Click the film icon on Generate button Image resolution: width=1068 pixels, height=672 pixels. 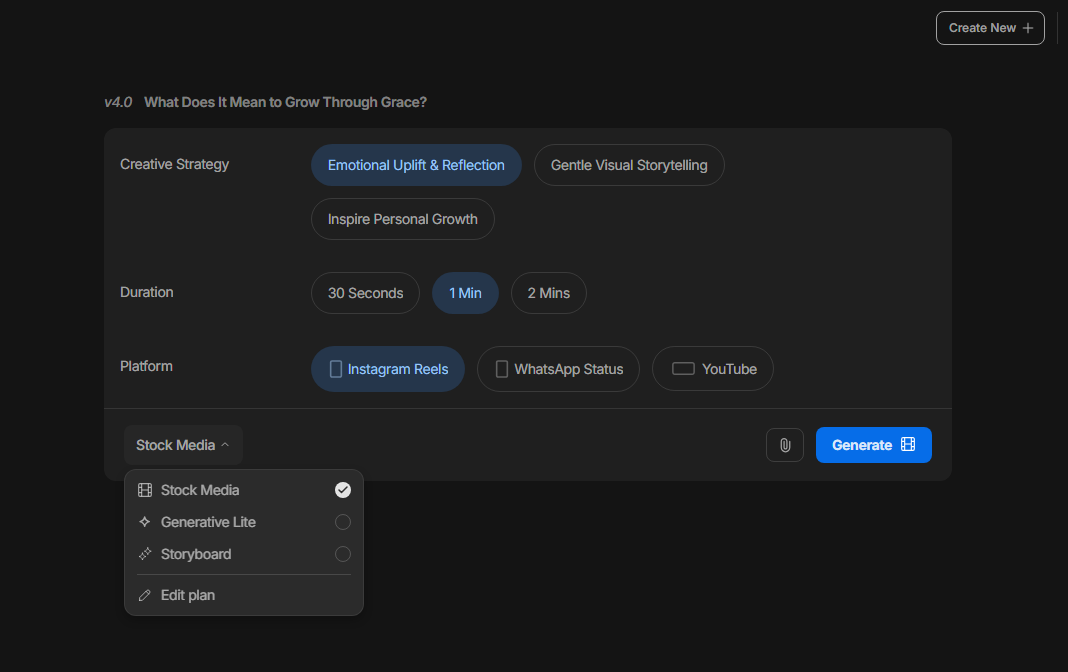point(908,445)
